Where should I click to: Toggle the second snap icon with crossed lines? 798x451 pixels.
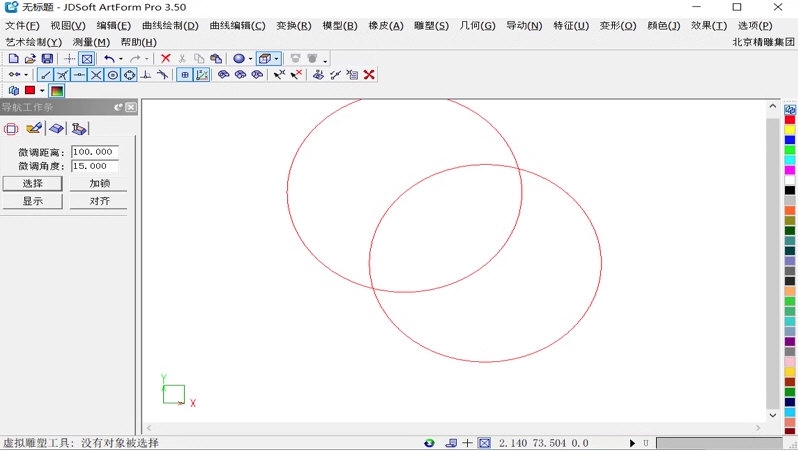pos(62,75)
